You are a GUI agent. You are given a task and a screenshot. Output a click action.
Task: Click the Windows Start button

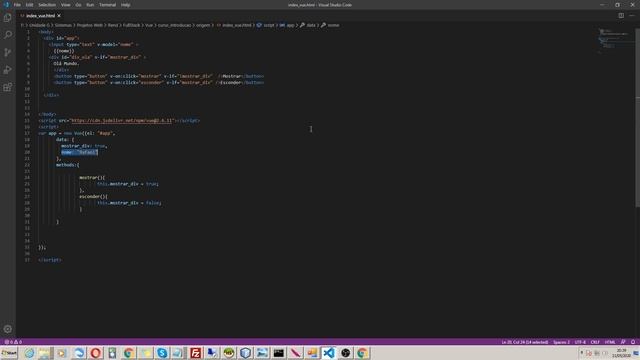(9, 353)
